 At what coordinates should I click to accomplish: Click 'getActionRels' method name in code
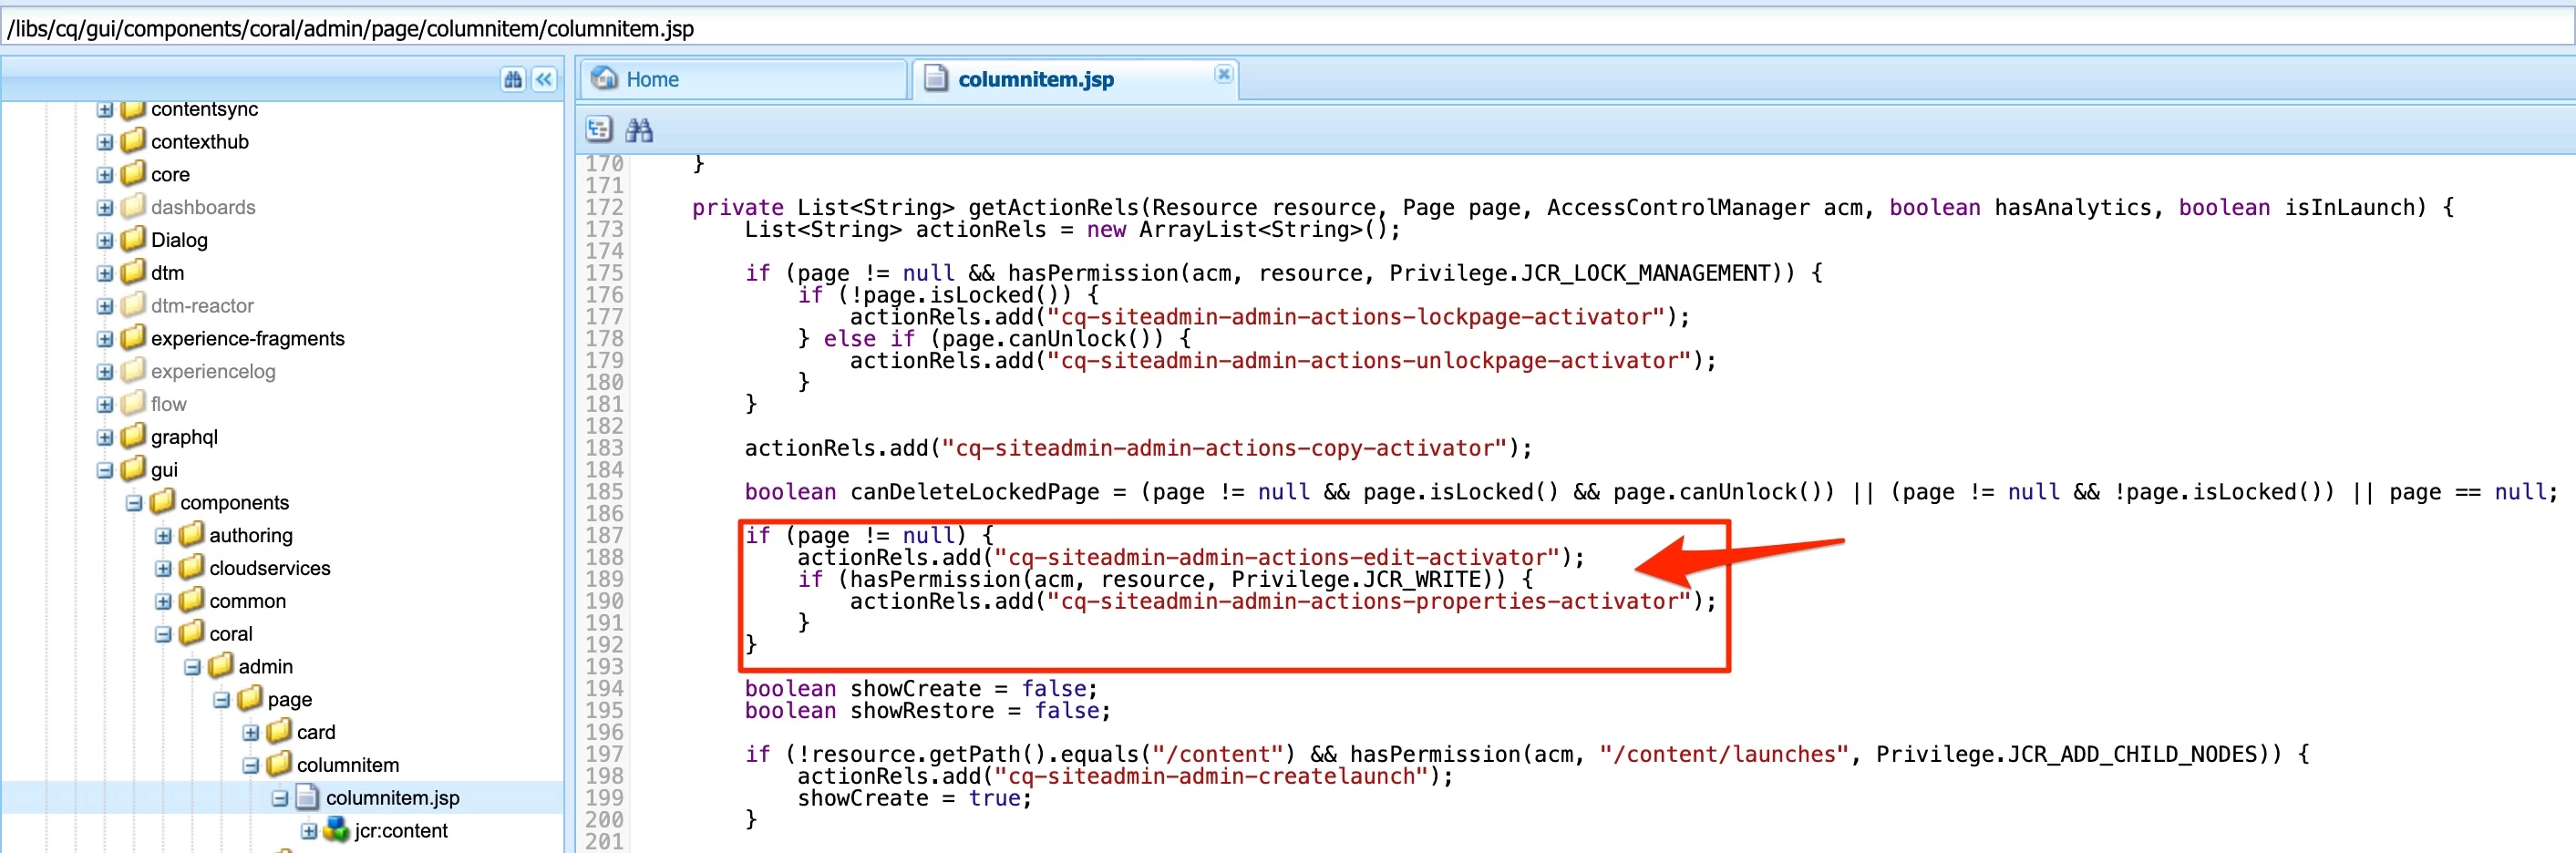click(1053, 208)
